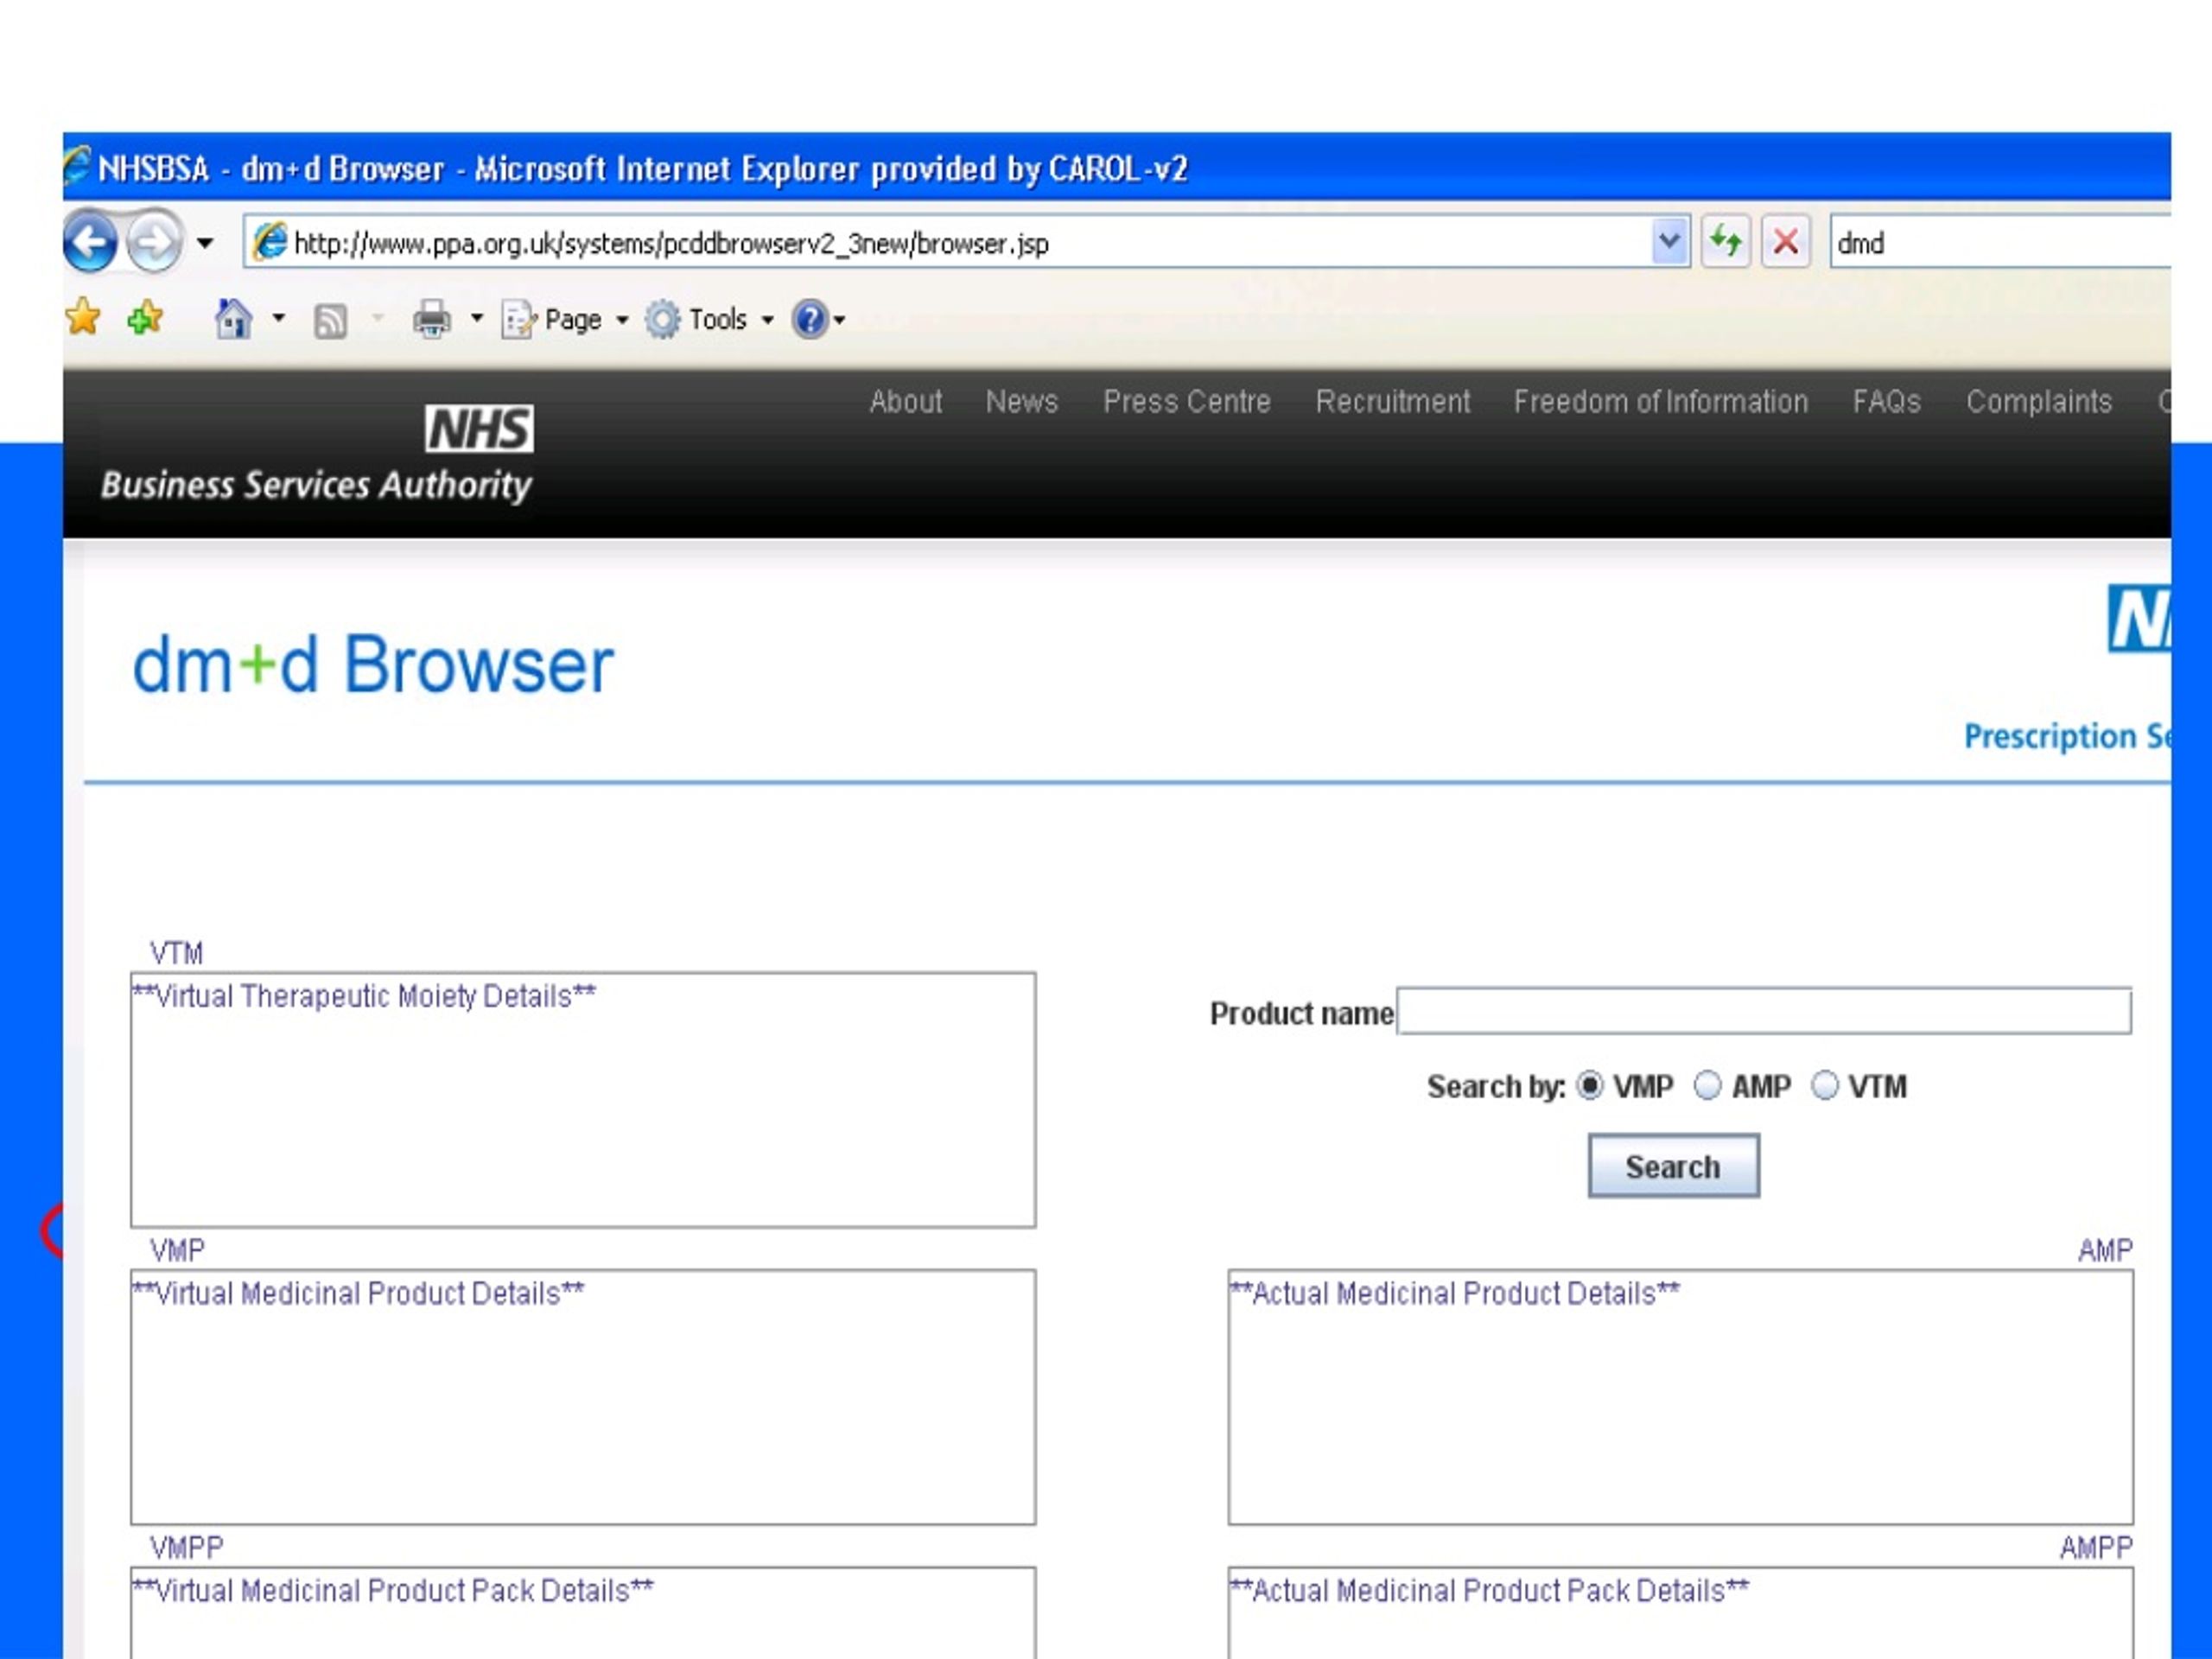Click the Home page icon

click(233, 319)
